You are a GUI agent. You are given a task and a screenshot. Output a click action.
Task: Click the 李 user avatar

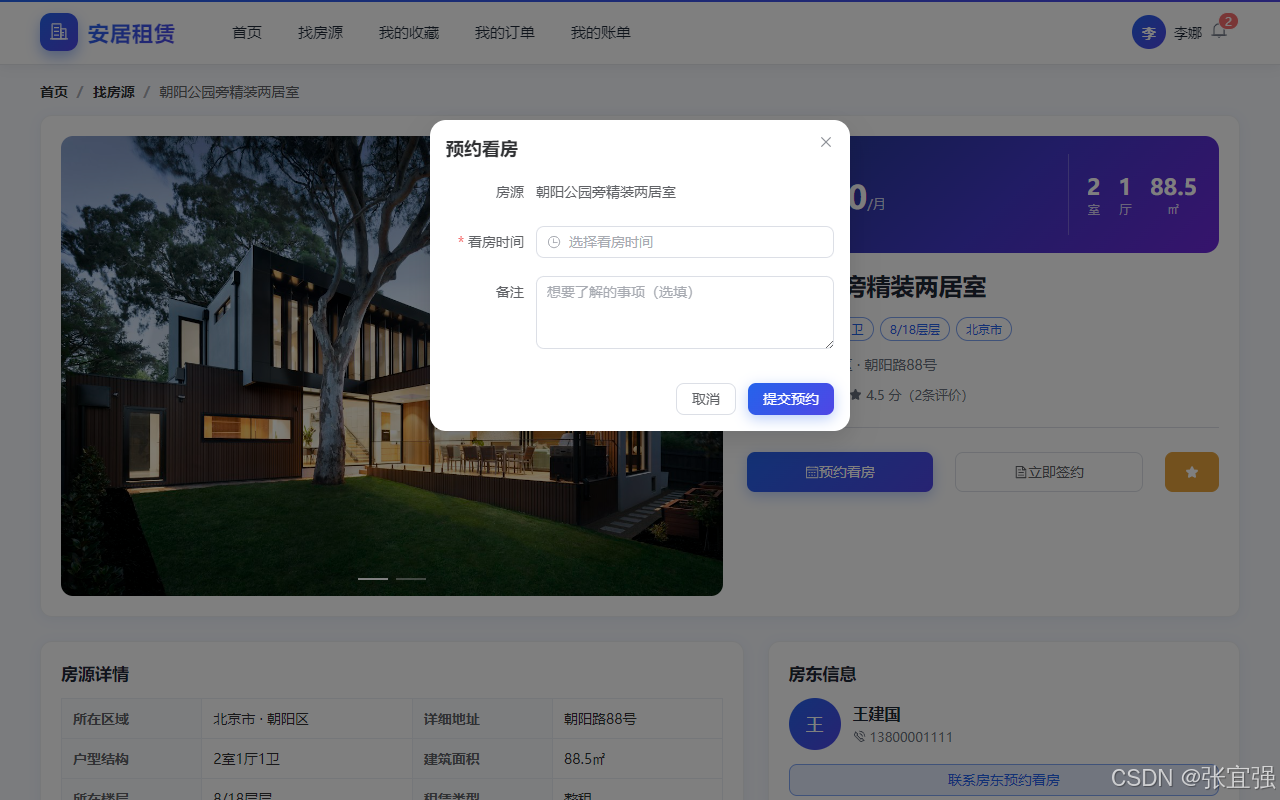1149,32
